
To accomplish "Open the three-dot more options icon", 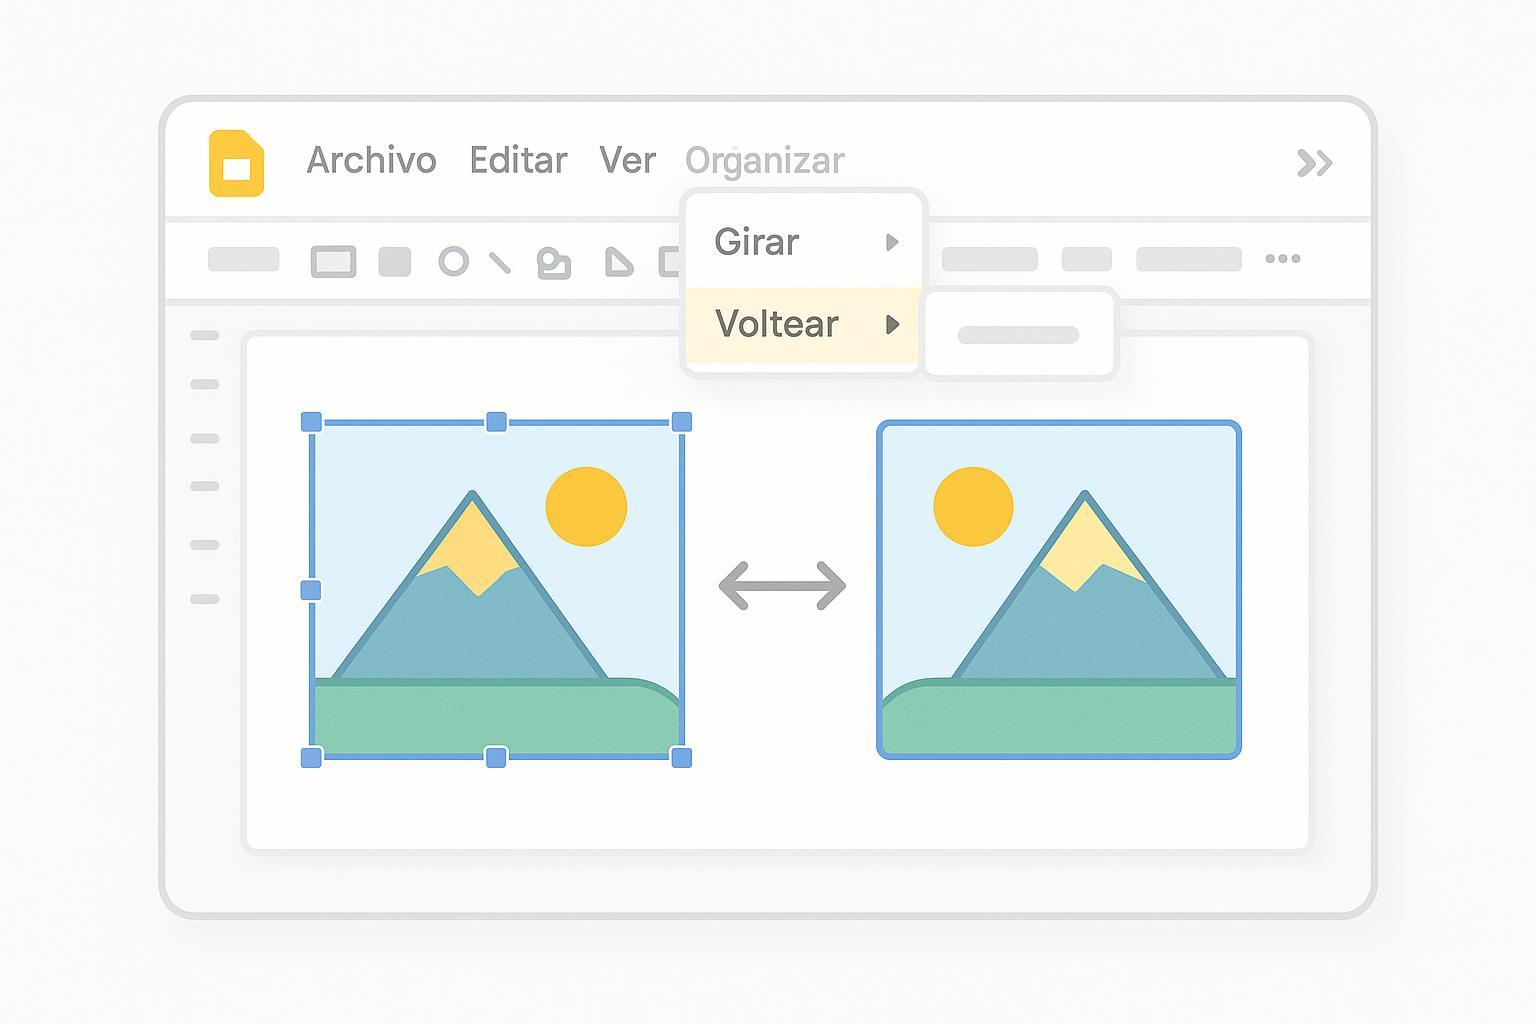I will 1282,259.
